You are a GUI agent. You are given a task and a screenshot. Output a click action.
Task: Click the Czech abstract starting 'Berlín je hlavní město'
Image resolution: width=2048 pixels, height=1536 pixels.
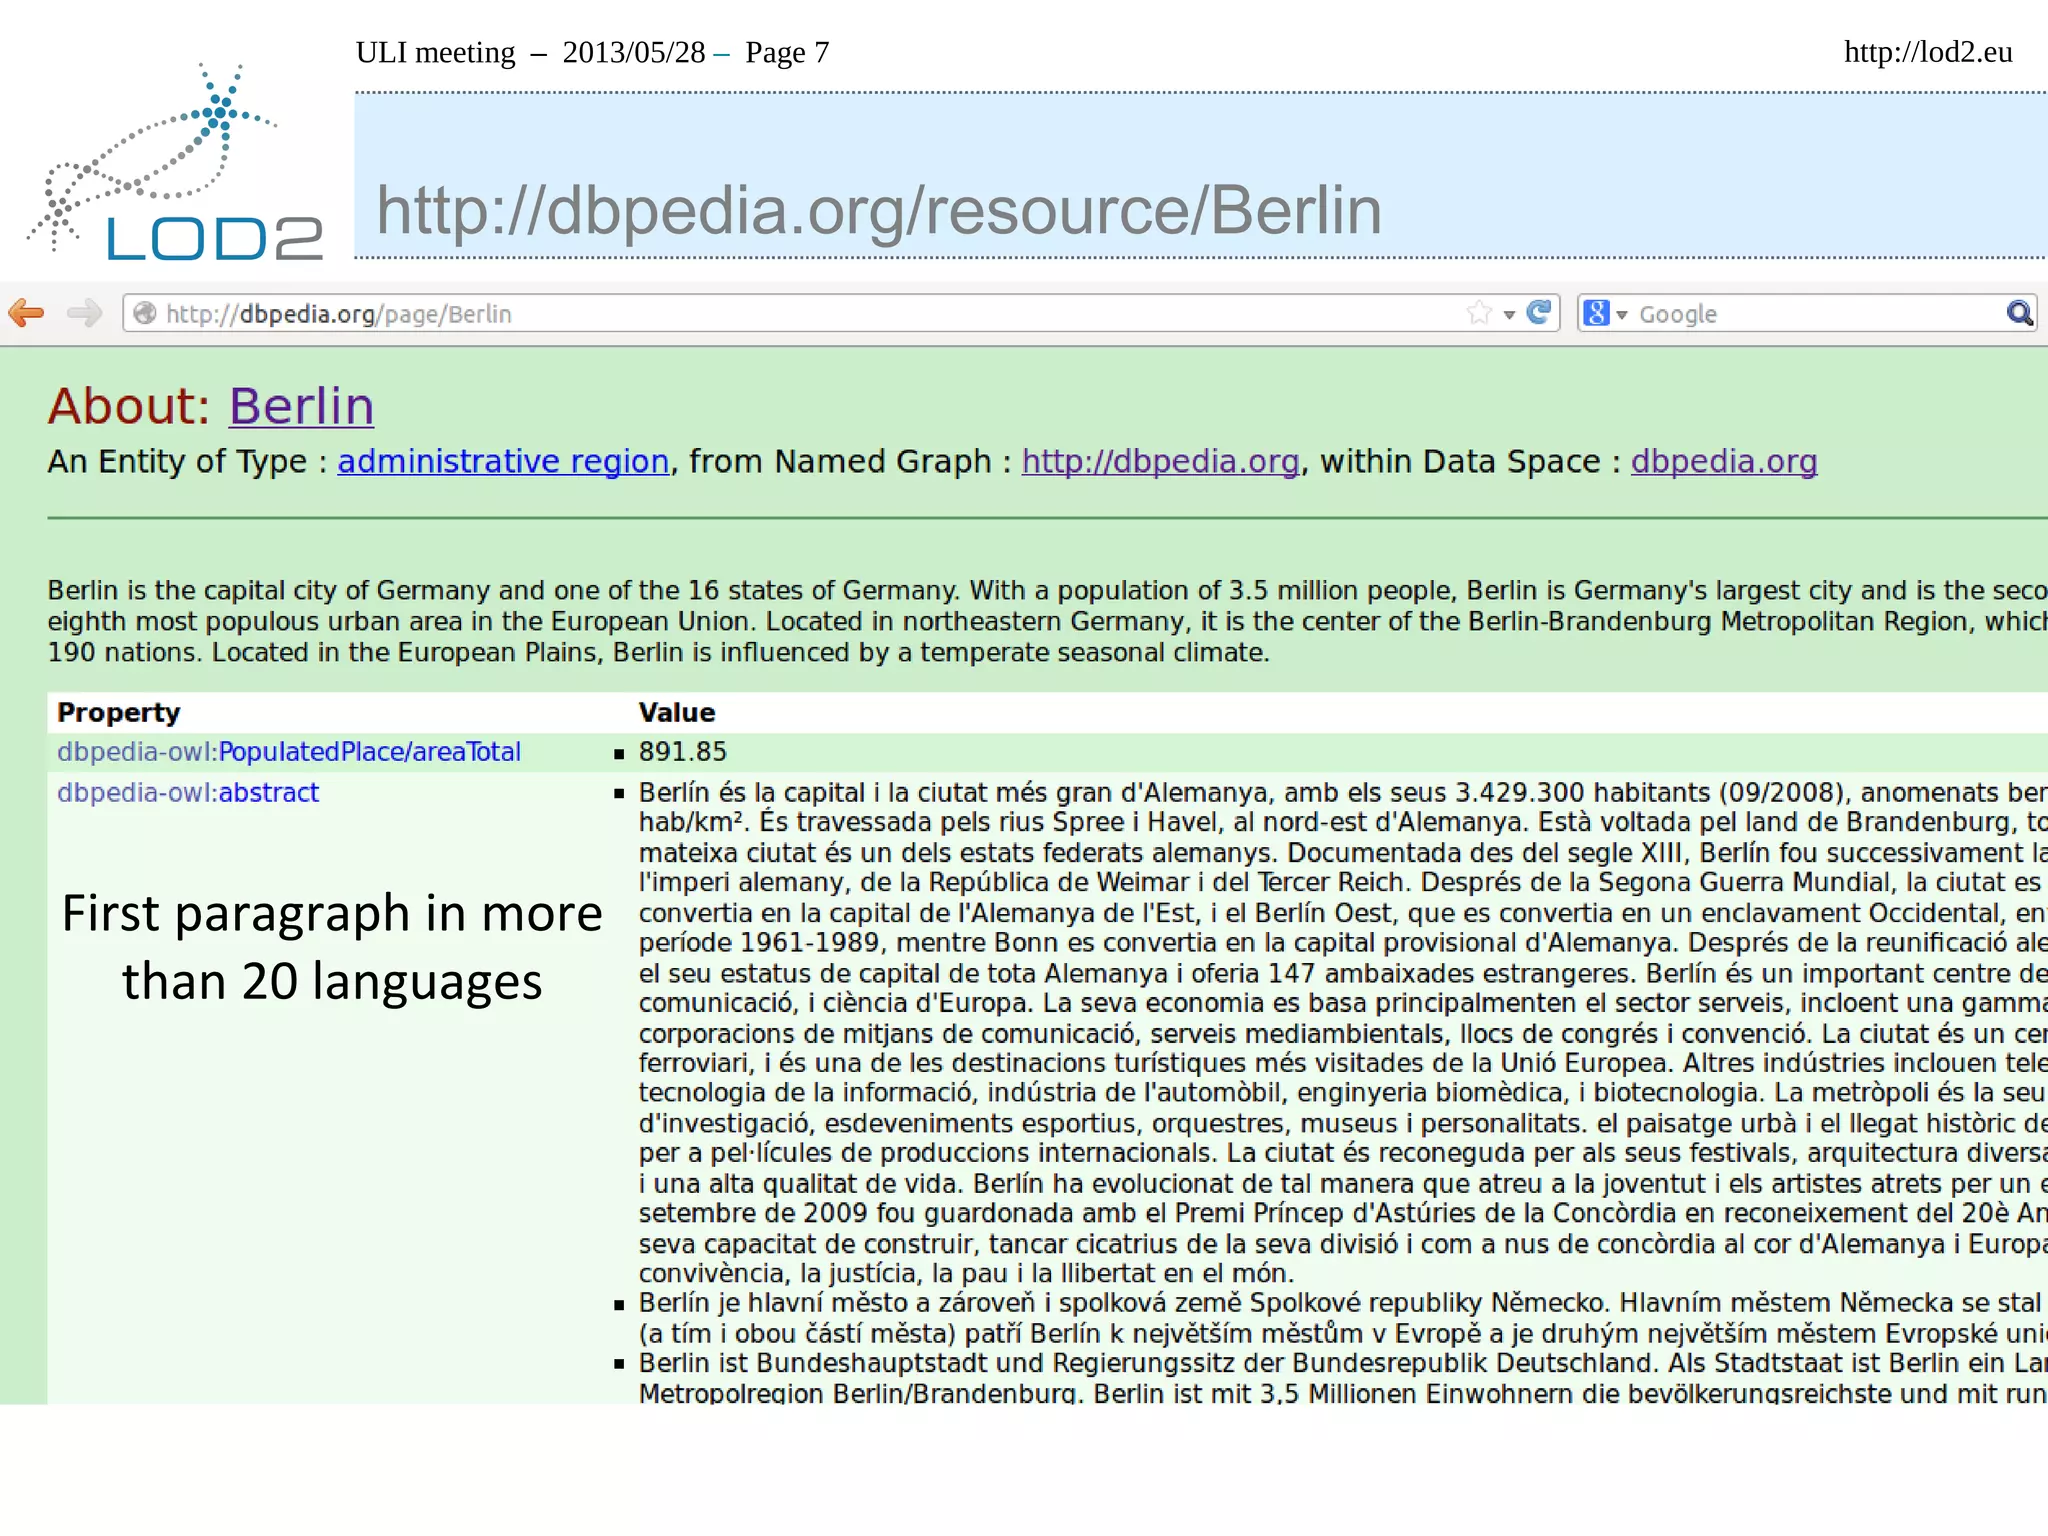pos(1343,1318)
